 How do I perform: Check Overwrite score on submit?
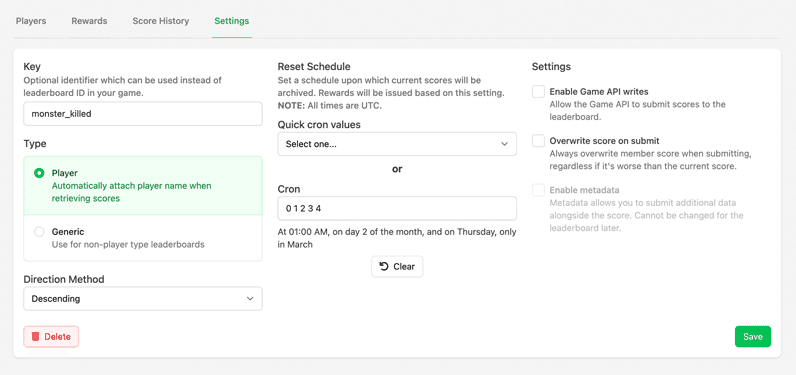tap(538, 141)
